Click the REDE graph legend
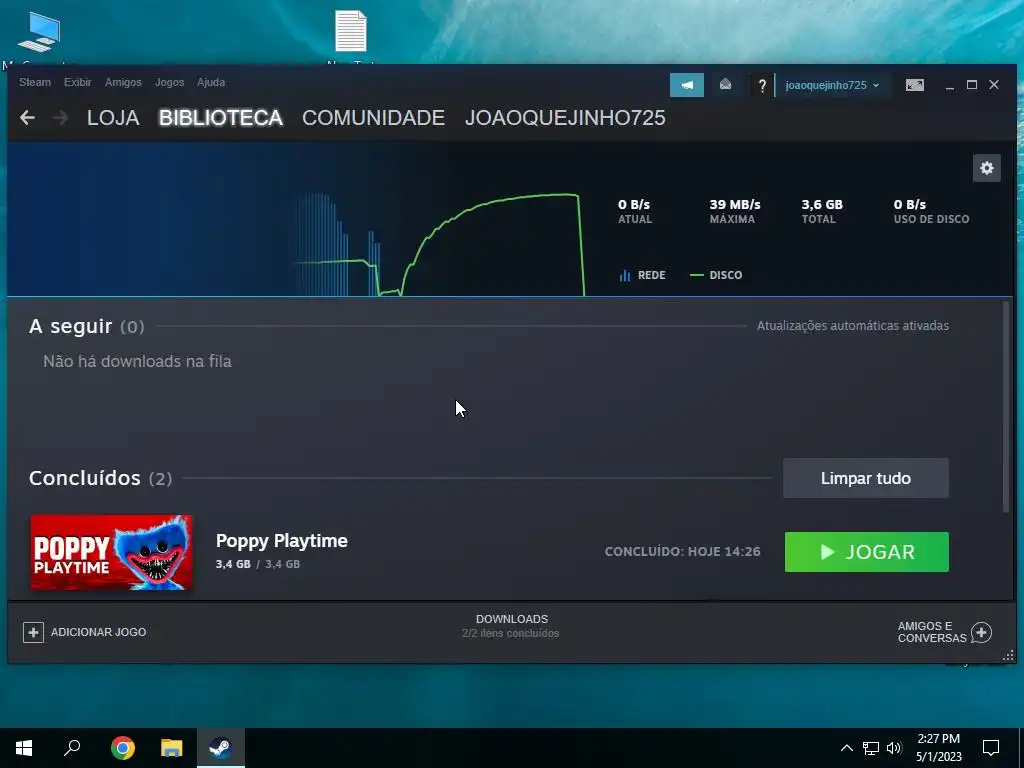Viewport: 1024px width, 768px height. click(x=643, y=275)
